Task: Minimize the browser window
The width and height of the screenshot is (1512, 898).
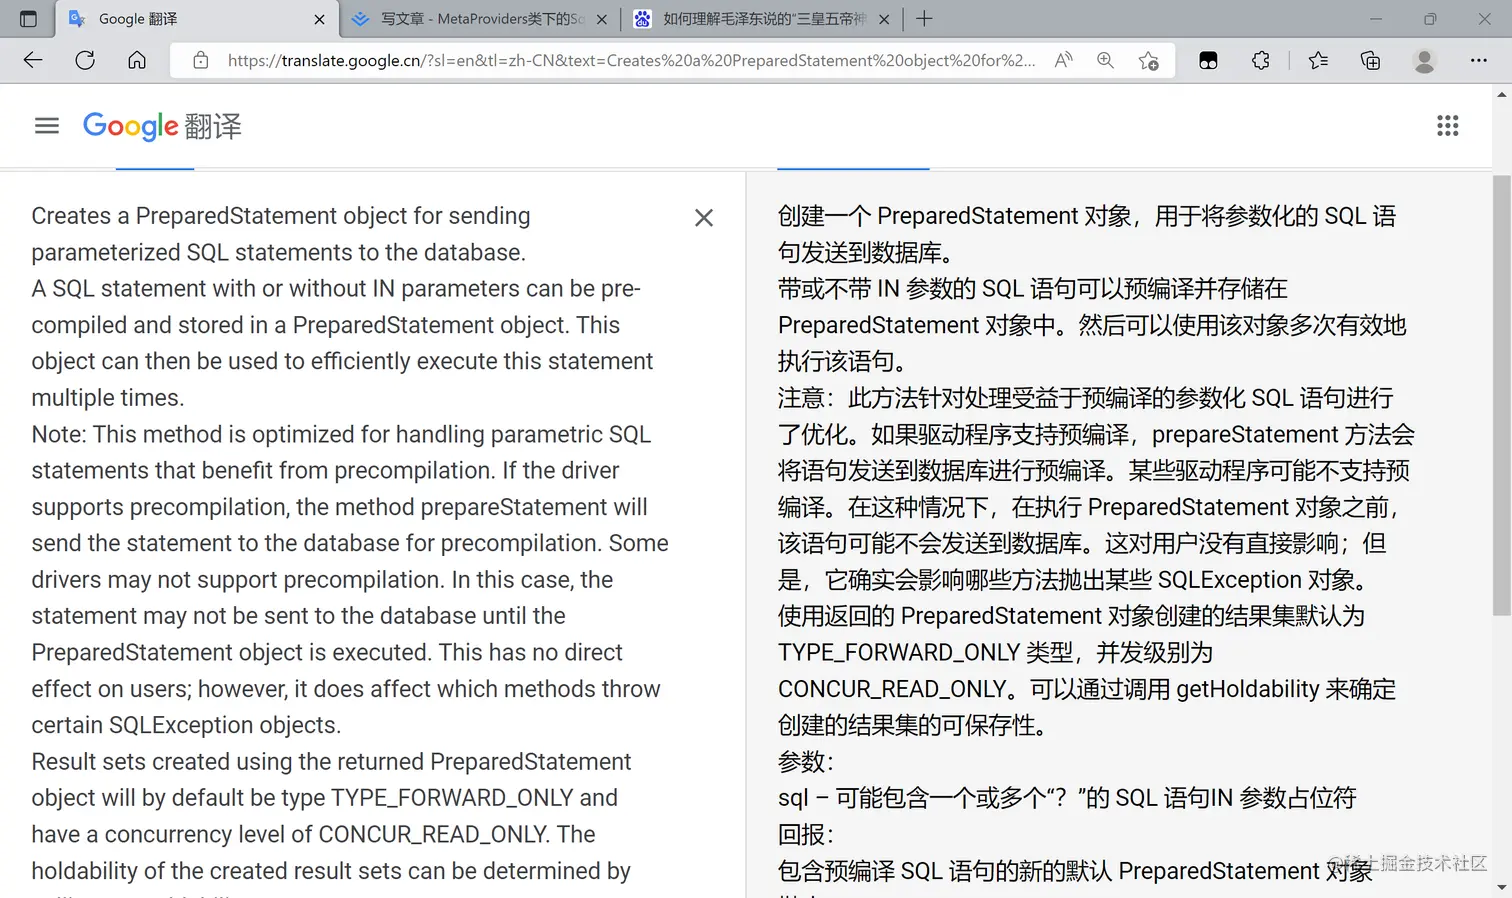Action: click(1376, 19)
